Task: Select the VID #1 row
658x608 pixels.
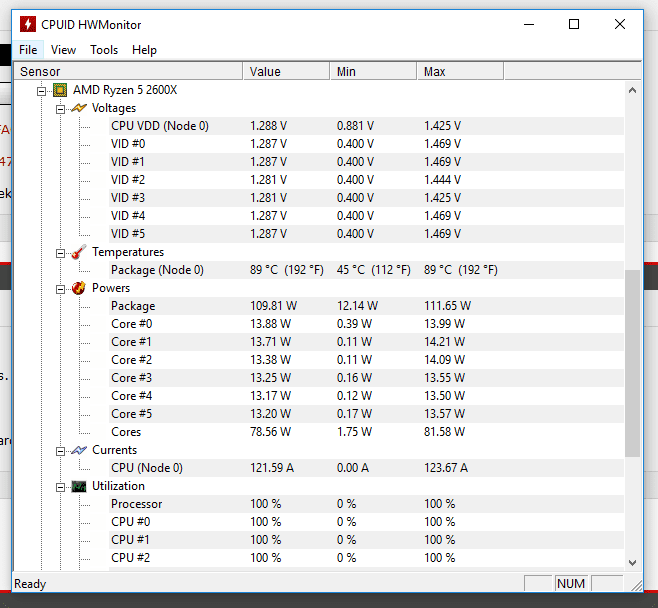Action: pos(366,162)
